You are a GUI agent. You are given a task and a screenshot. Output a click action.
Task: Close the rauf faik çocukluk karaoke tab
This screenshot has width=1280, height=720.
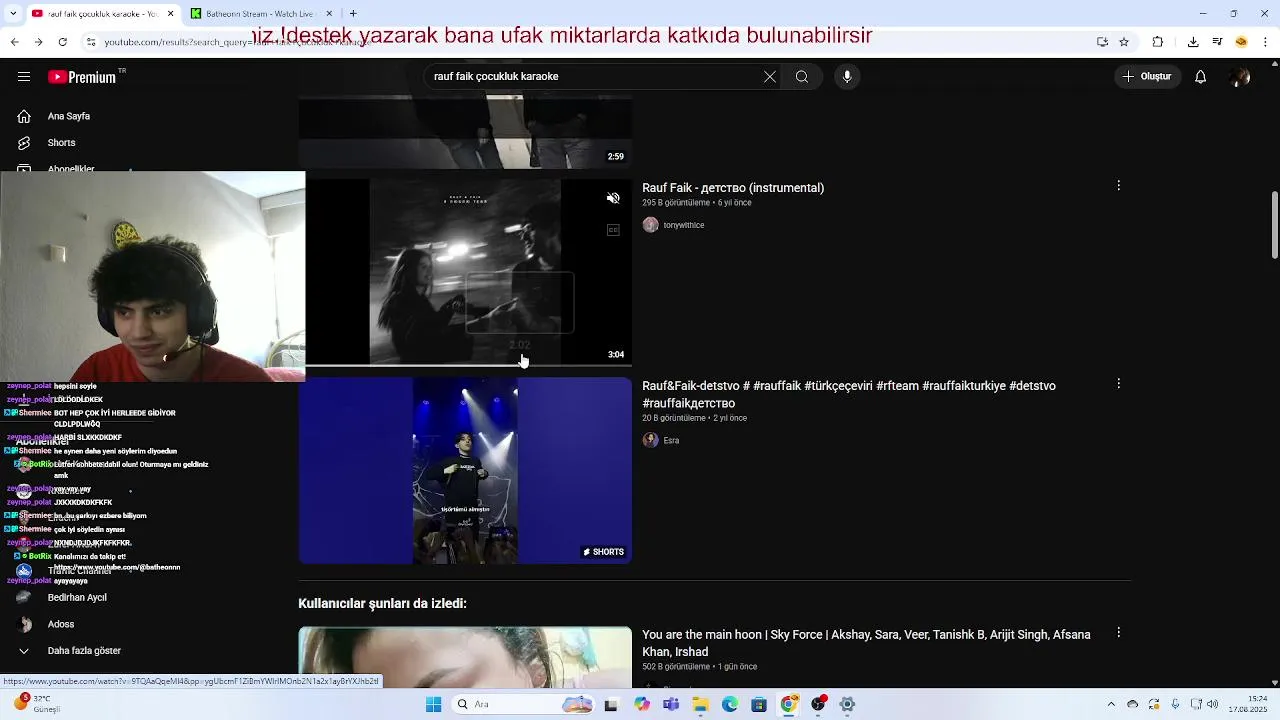click(x=170, y=14)
